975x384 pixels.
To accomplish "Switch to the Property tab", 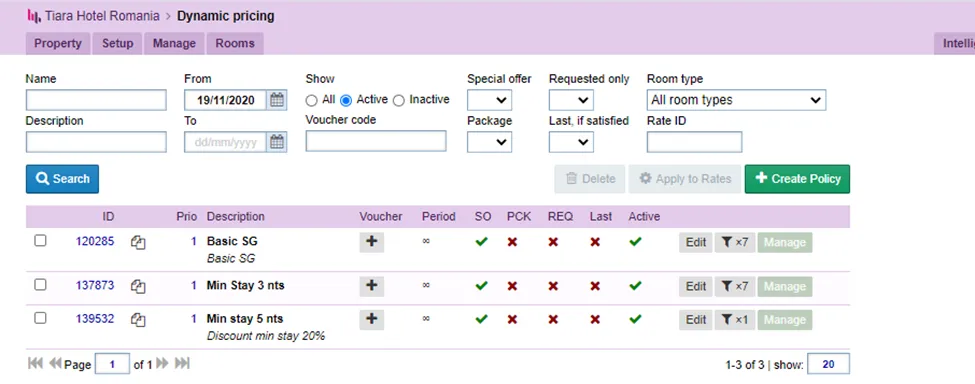I will [x=58, y=43].
